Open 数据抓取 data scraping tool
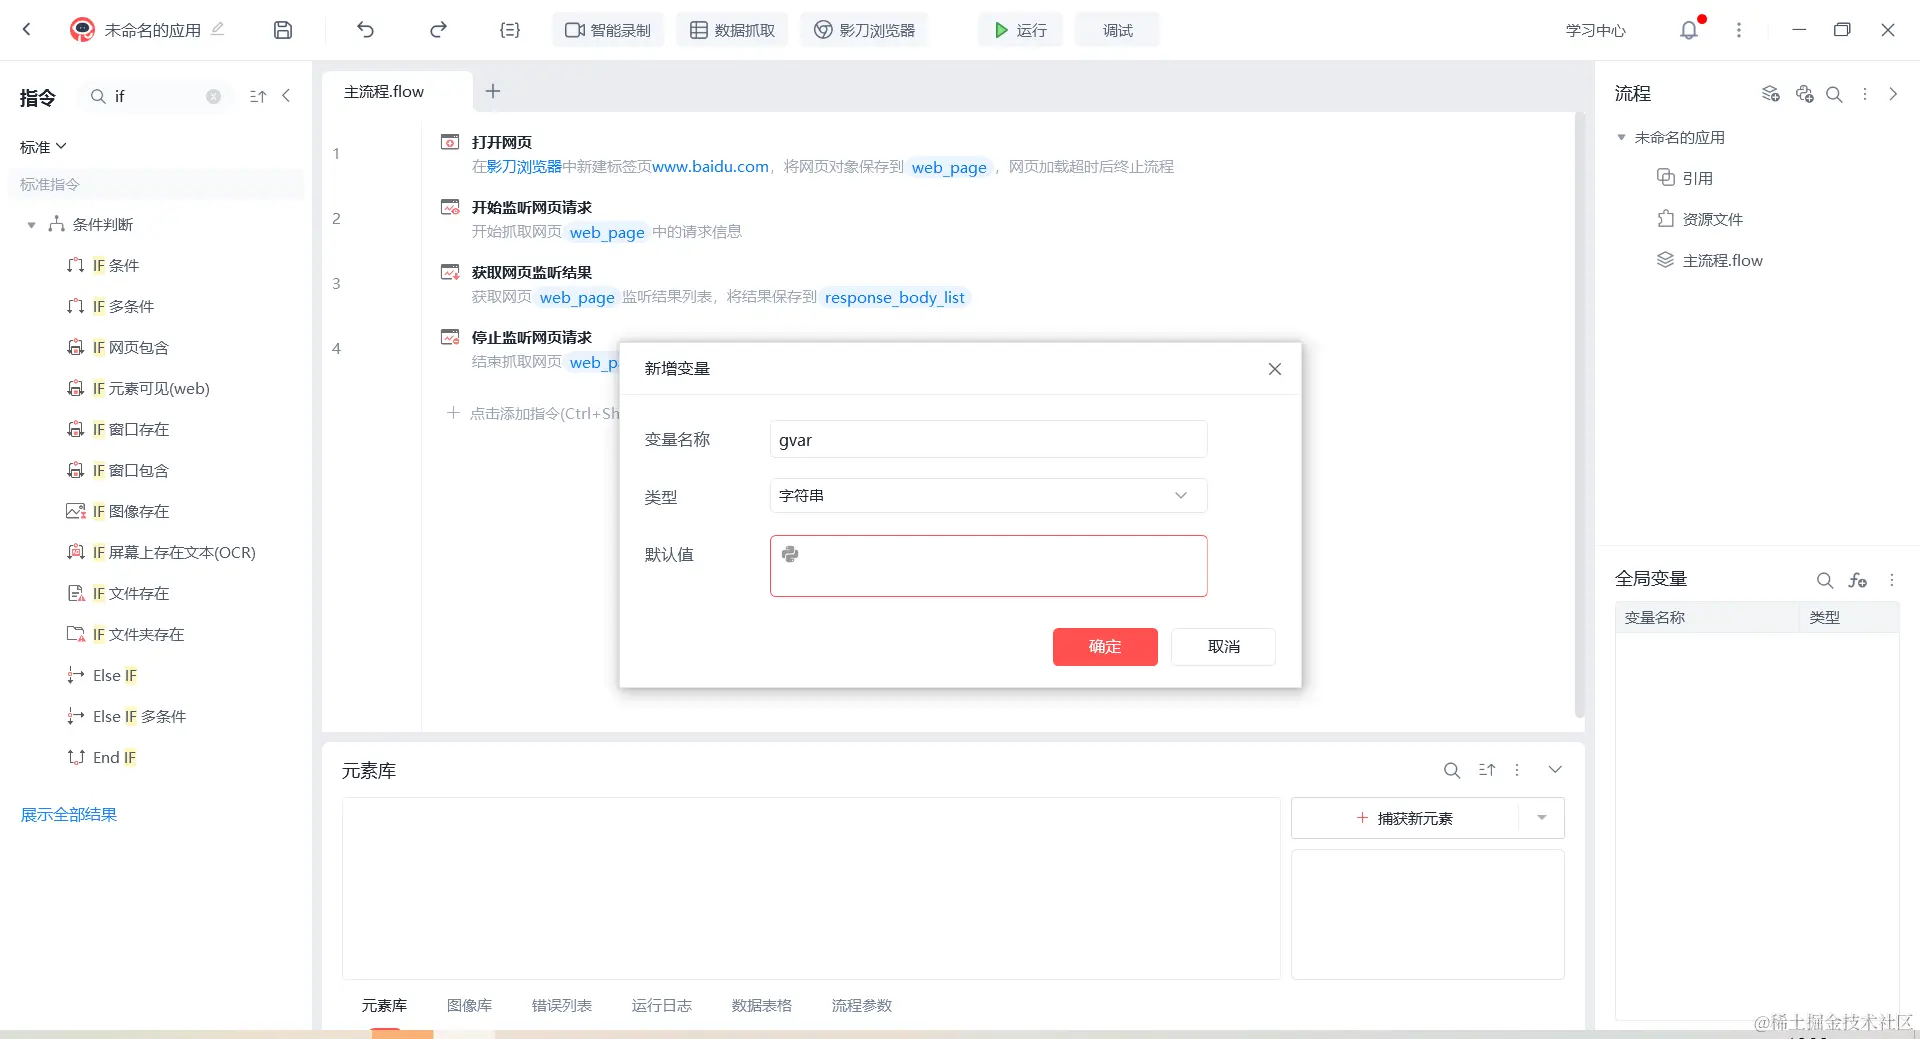Viewport: 1920px width, 1039px height. (732, 30)
